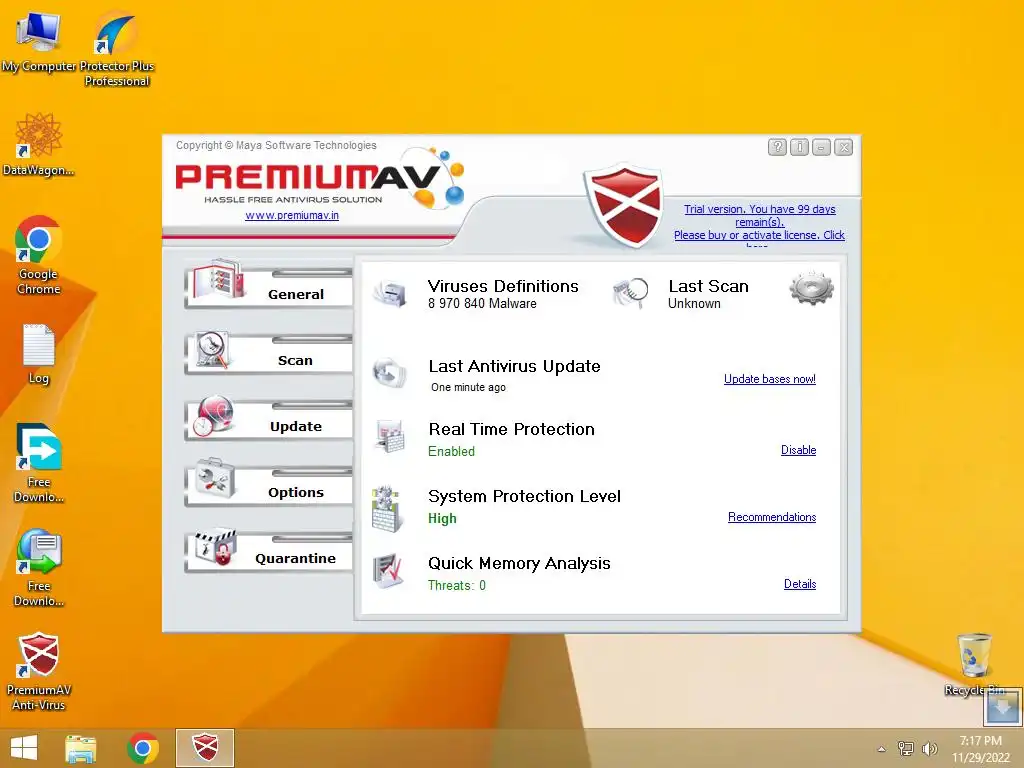
Task: Open the Quarantine section
Action: 268,551
